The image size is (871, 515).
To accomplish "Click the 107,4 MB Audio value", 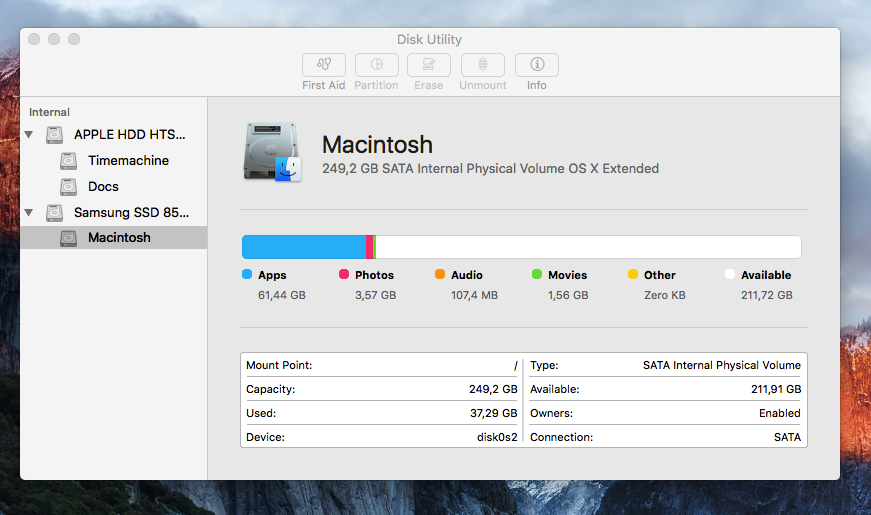I will pos(474,295).
